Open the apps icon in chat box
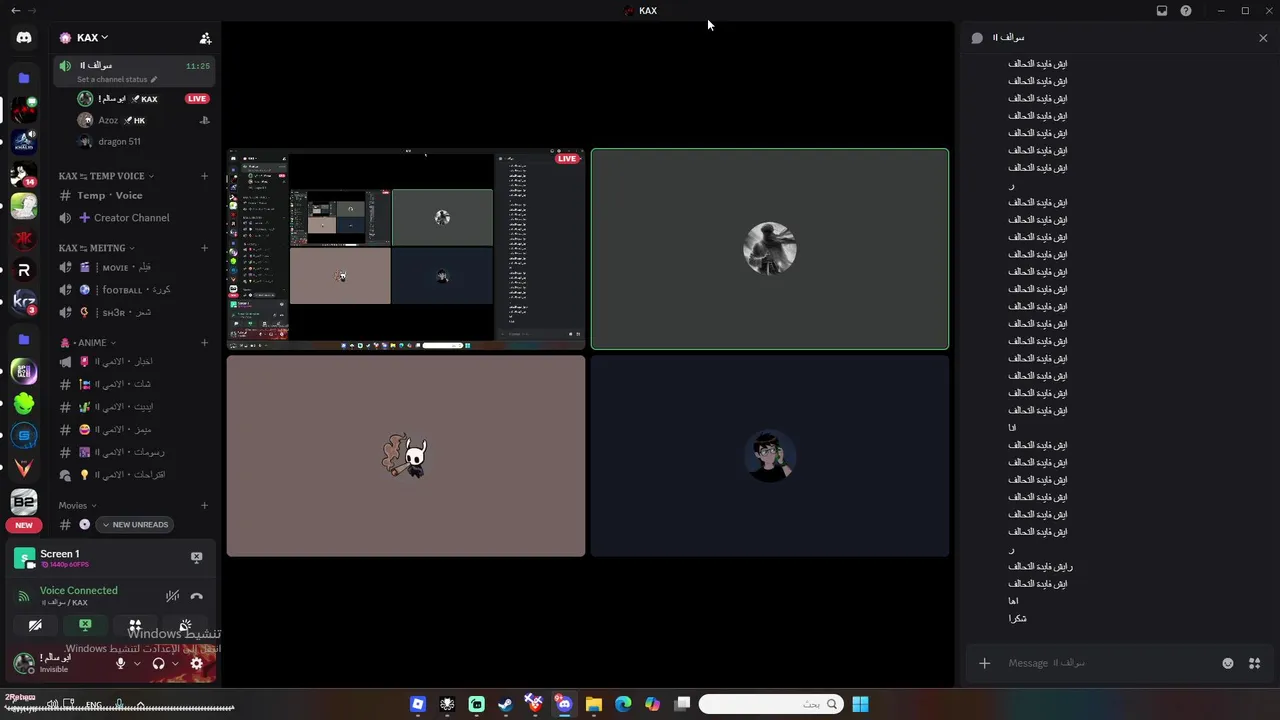Viewport: 1280px width, 720px height. pos(1254,663)
